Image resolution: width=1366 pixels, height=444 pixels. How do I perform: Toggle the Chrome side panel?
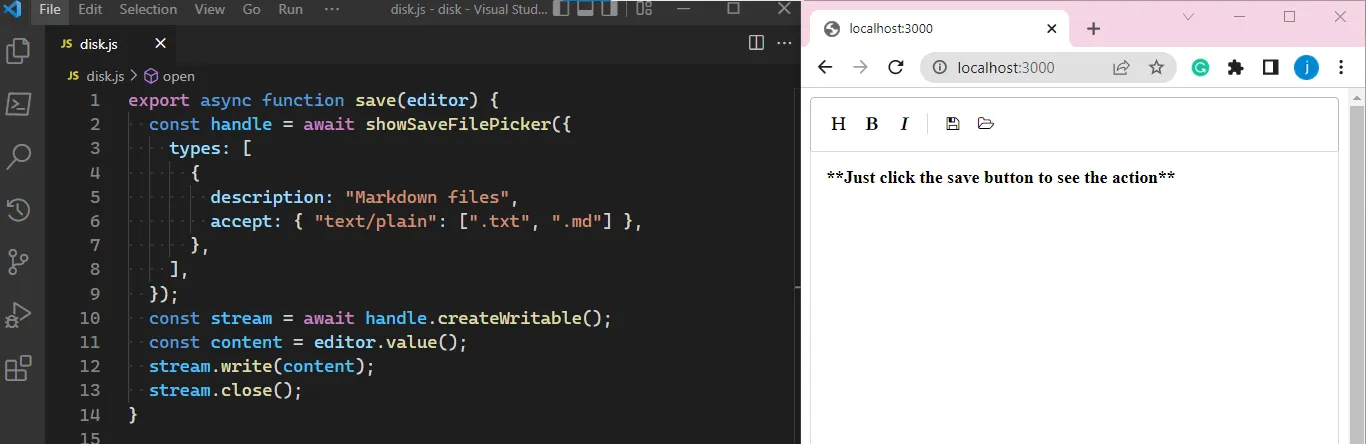[1270, 67]
